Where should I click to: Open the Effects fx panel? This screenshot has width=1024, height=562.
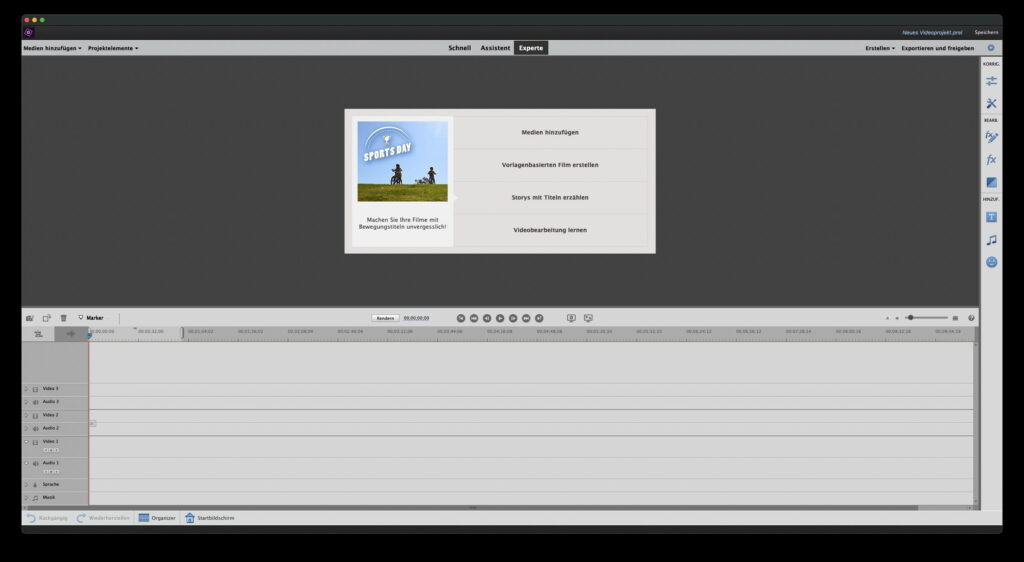(x=991, y=160)
